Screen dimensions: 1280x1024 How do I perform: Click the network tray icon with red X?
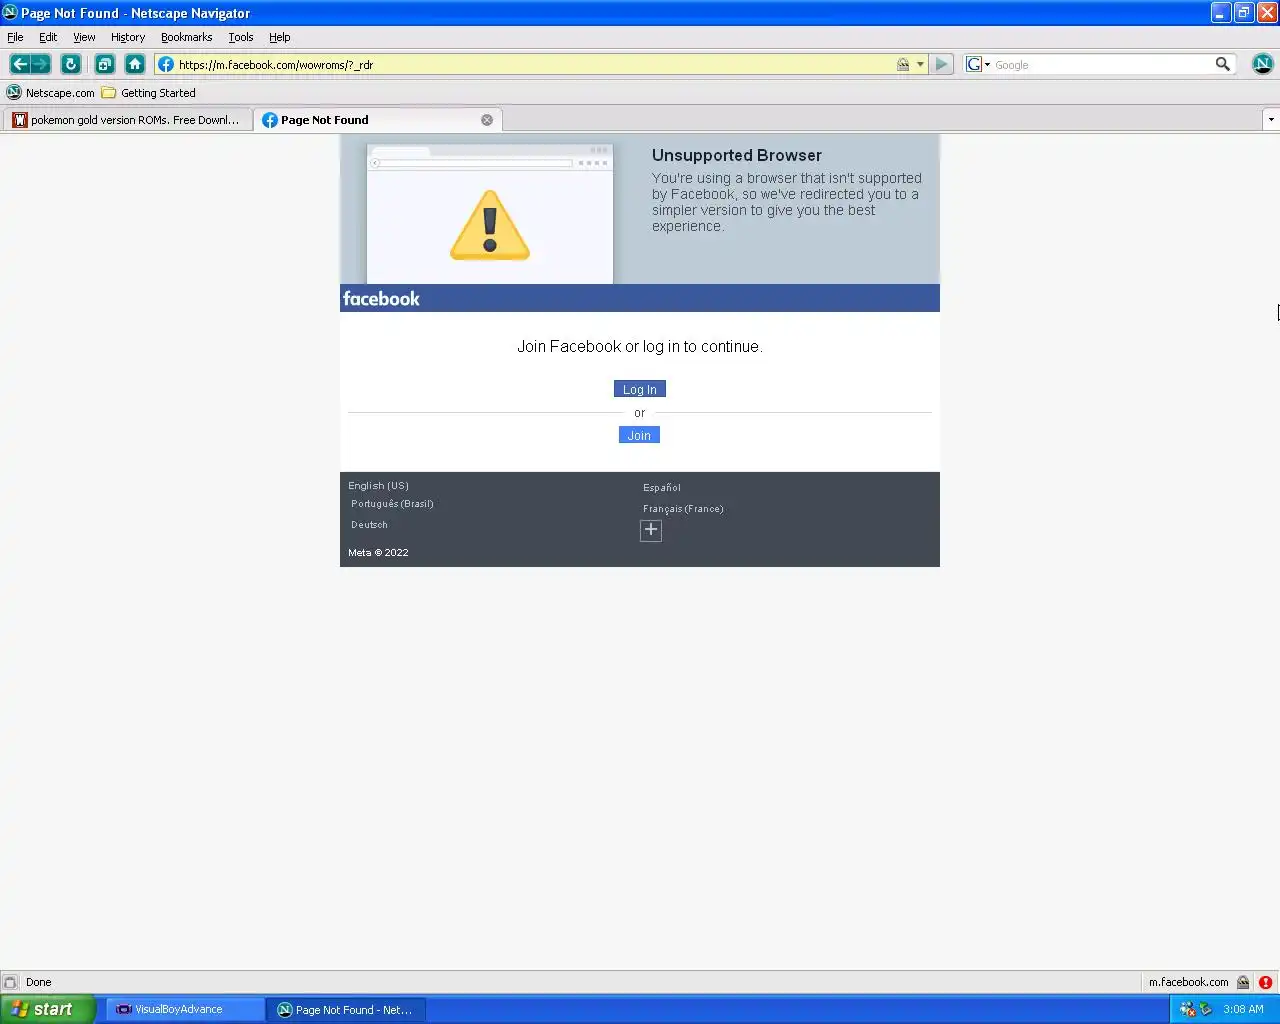[x=1187, y=1009]
